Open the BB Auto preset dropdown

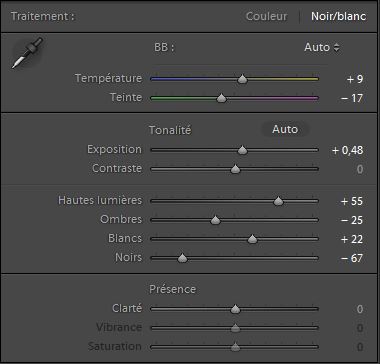322,48
